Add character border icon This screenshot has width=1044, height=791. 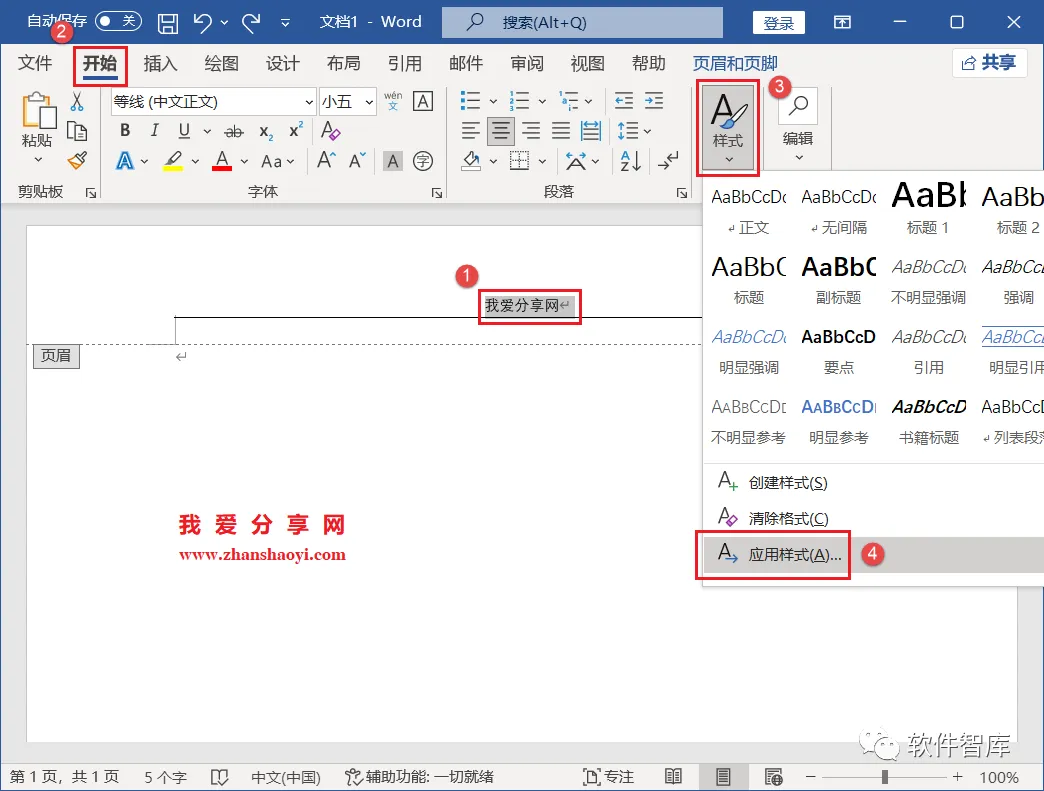pyautogui.click(x=423, y=101)
